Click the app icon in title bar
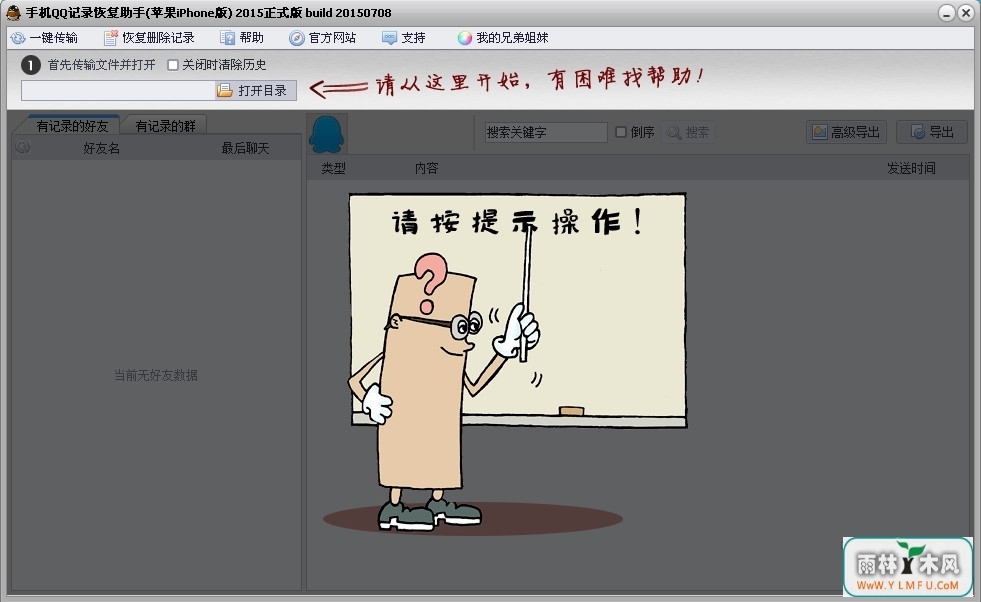This screenshot has width=981, height=602. 13,13
